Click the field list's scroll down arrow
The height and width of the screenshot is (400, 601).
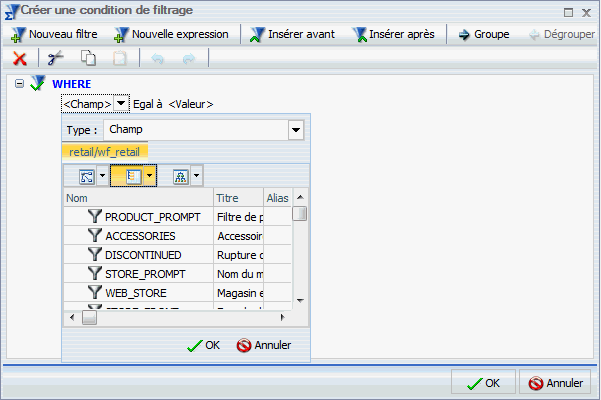pos(300,301)
